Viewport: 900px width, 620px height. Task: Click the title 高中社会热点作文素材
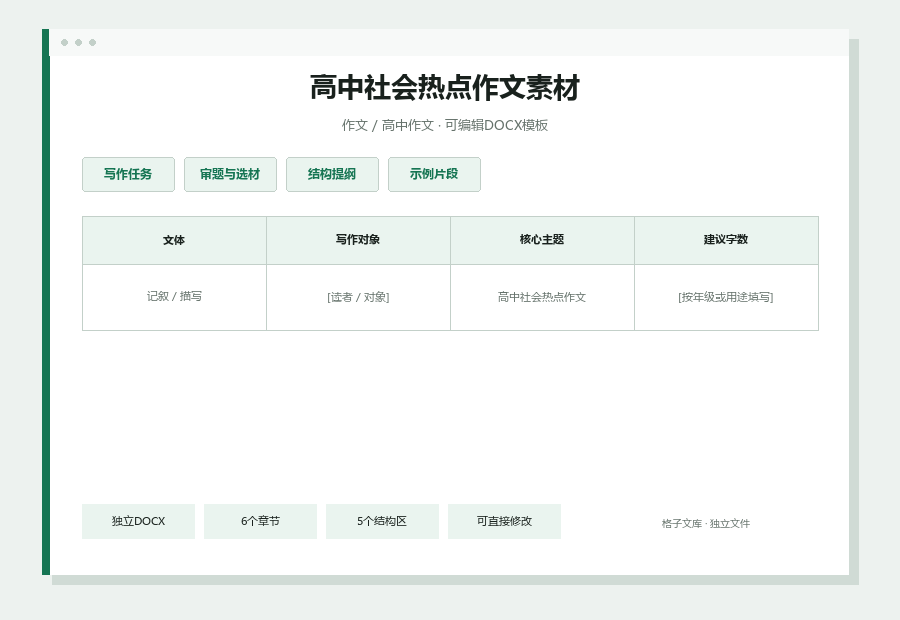(445, 88)
